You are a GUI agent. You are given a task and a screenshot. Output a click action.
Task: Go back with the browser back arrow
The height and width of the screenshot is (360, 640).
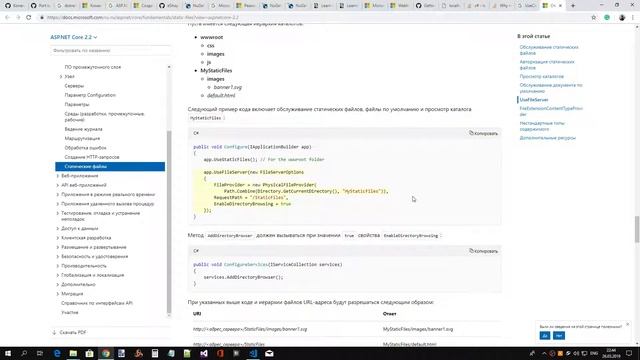[7, 18]
